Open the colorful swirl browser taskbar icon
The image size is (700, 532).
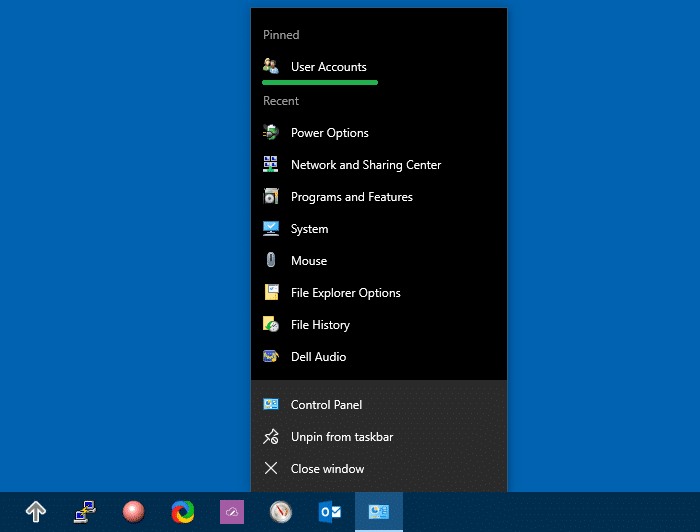183,511
